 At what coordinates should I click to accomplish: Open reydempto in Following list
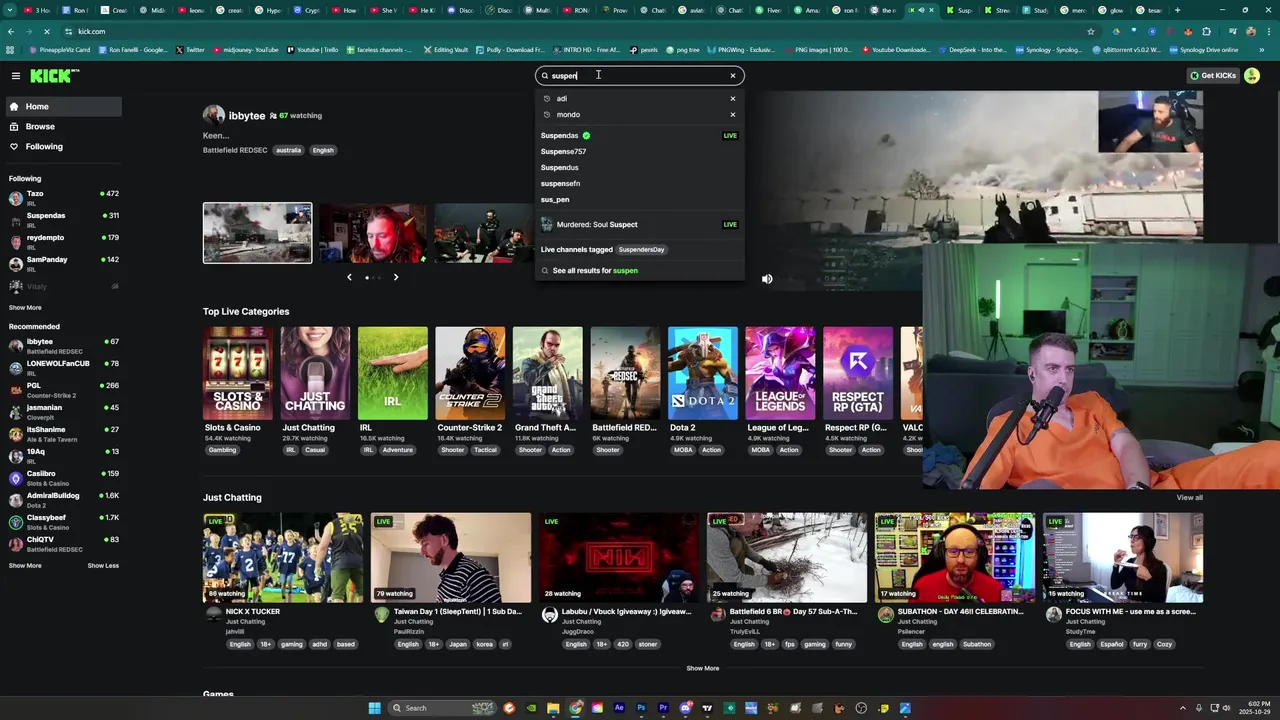(x=62, y=241)
